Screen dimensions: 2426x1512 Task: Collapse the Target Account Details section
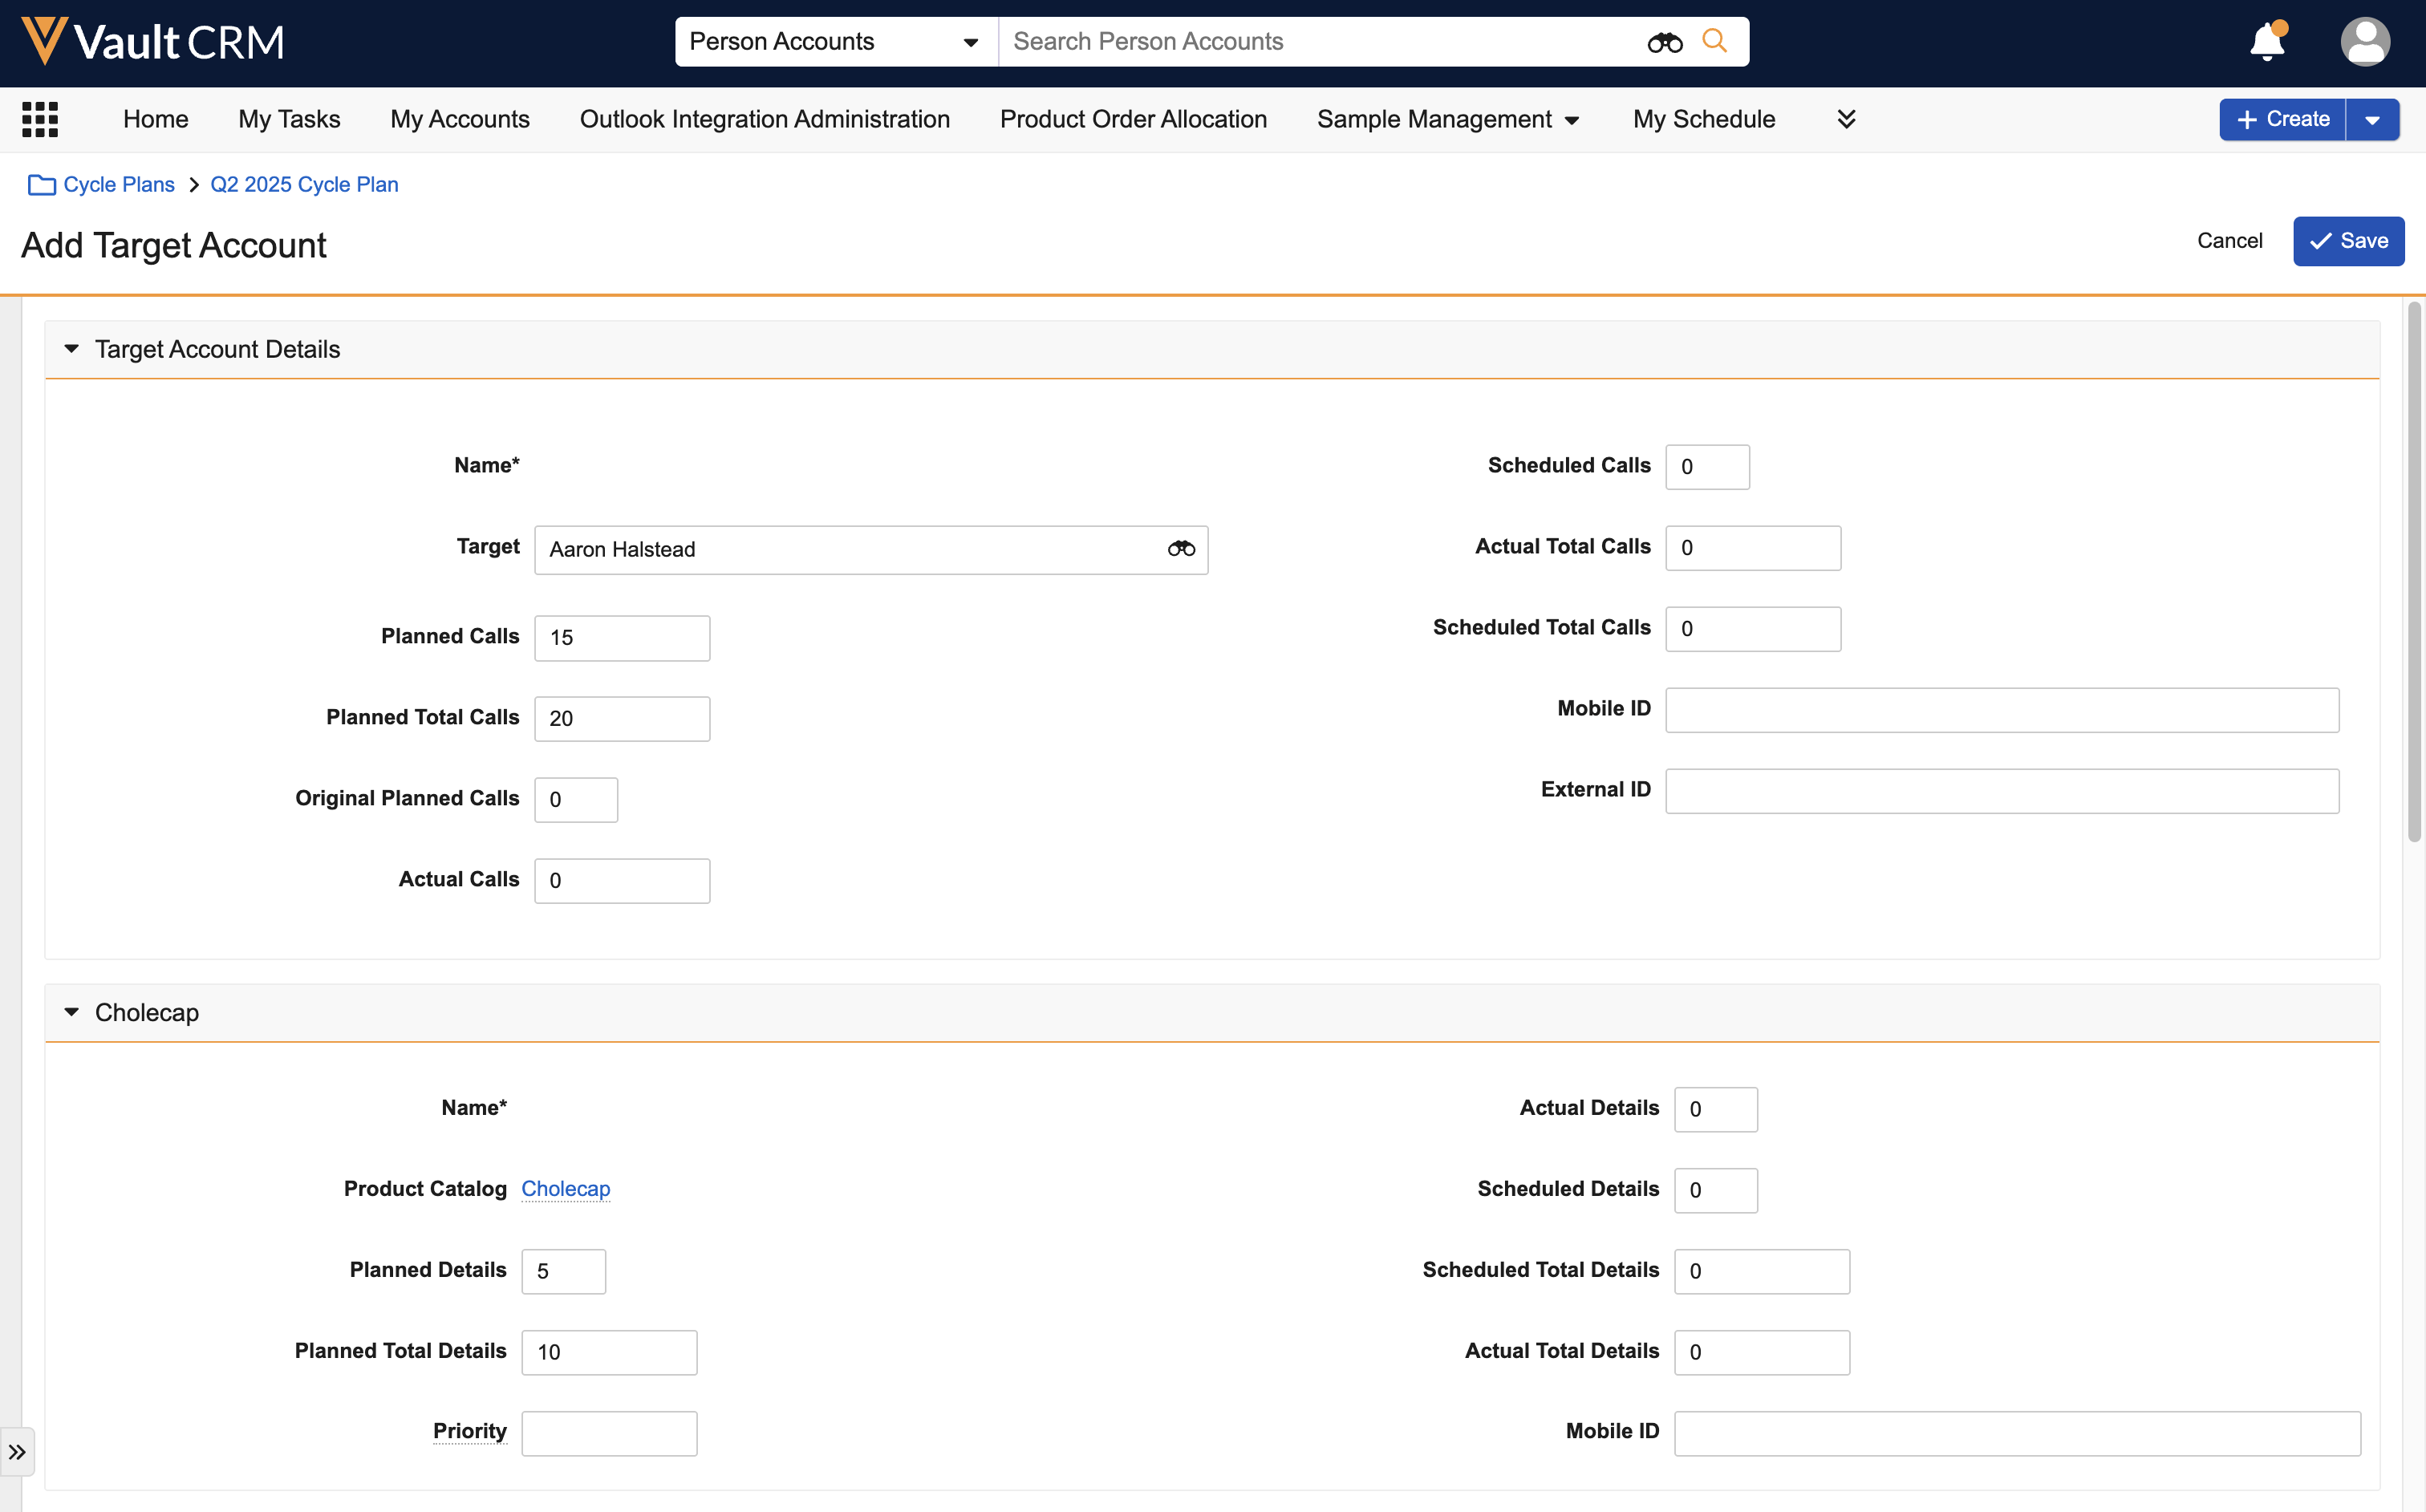pyautogui.click(x=72, y=349)
